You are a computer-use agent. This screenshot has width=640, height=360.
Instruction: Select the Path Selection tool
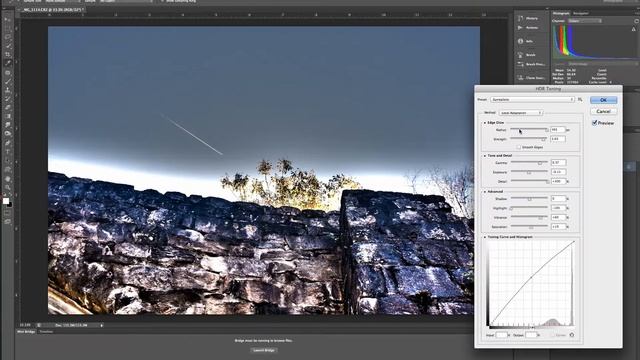click(7, 161)
